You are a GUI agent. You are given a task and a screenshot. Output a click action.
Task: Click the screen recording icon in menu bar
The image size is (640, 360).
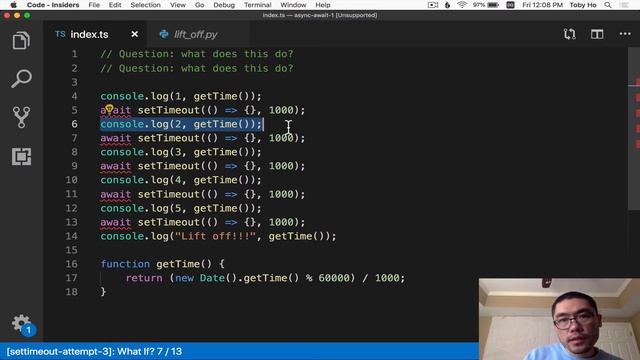point(433,5)
